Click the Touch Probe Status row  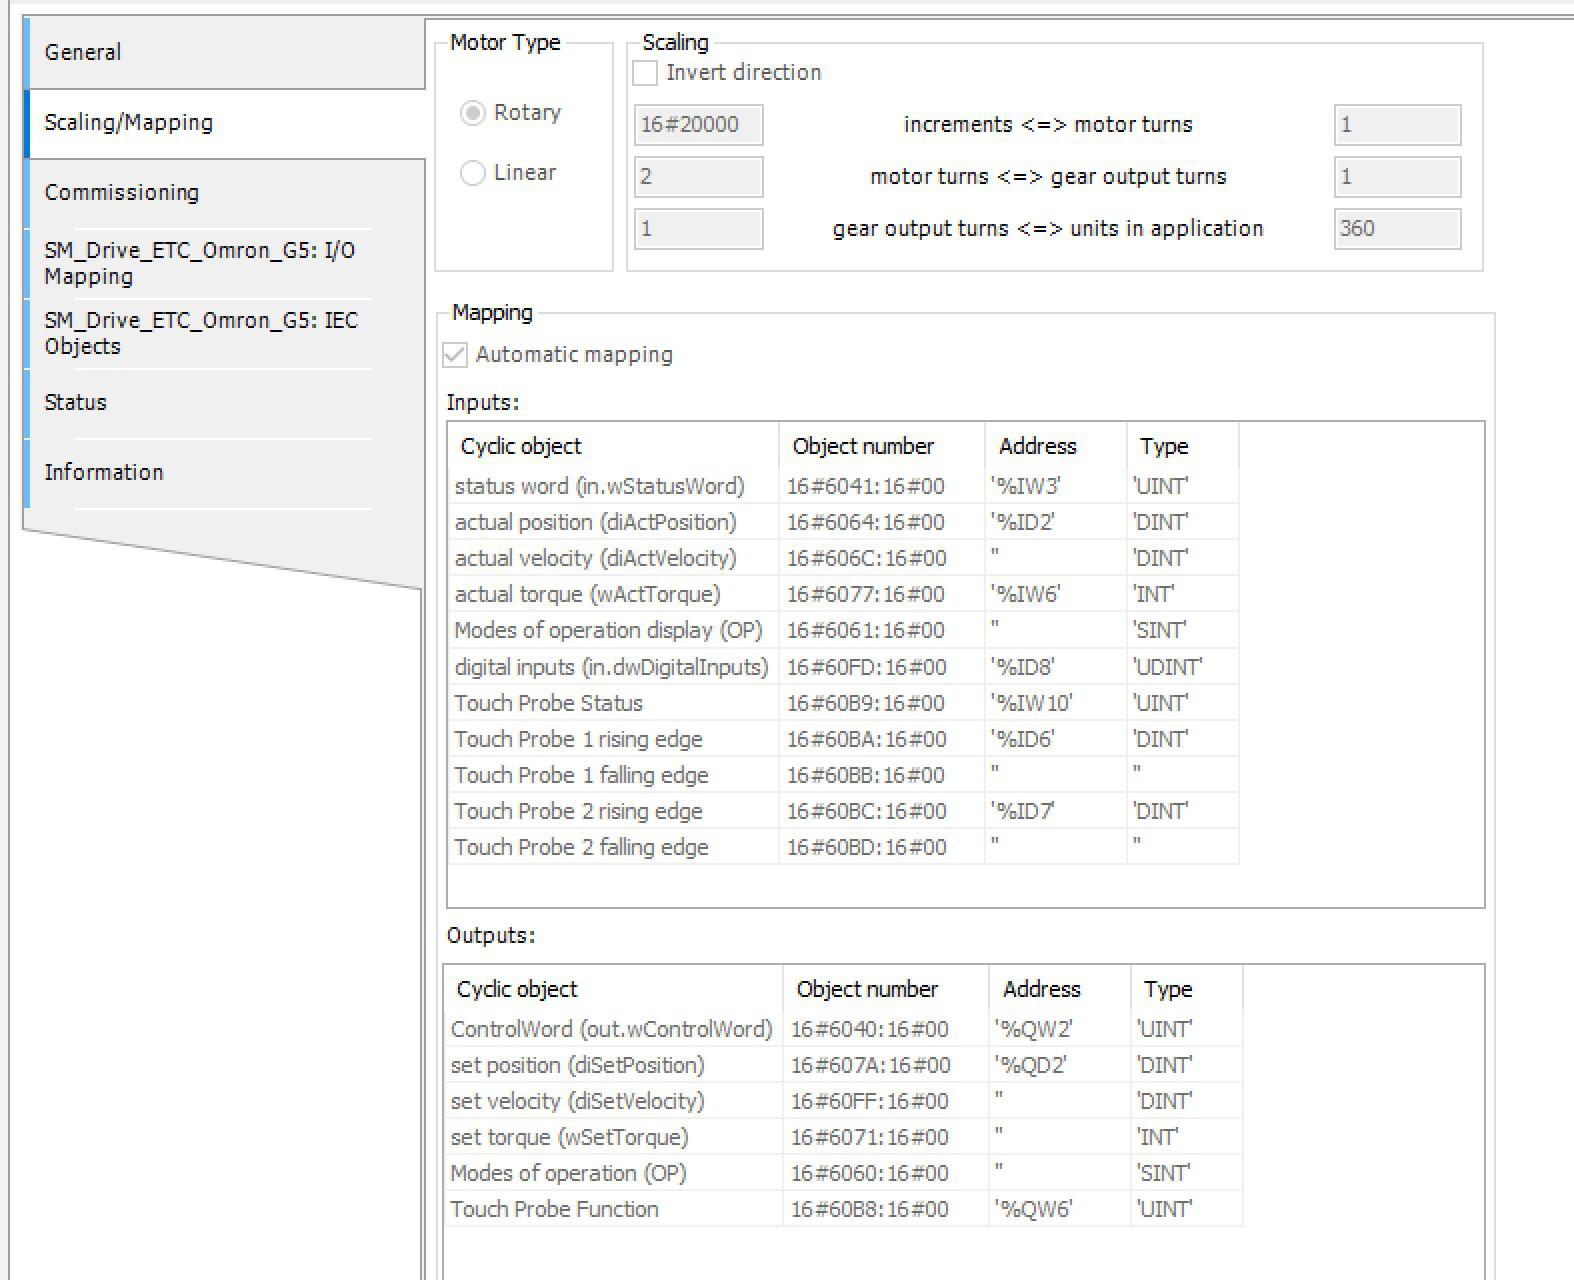tap(548, 703)
